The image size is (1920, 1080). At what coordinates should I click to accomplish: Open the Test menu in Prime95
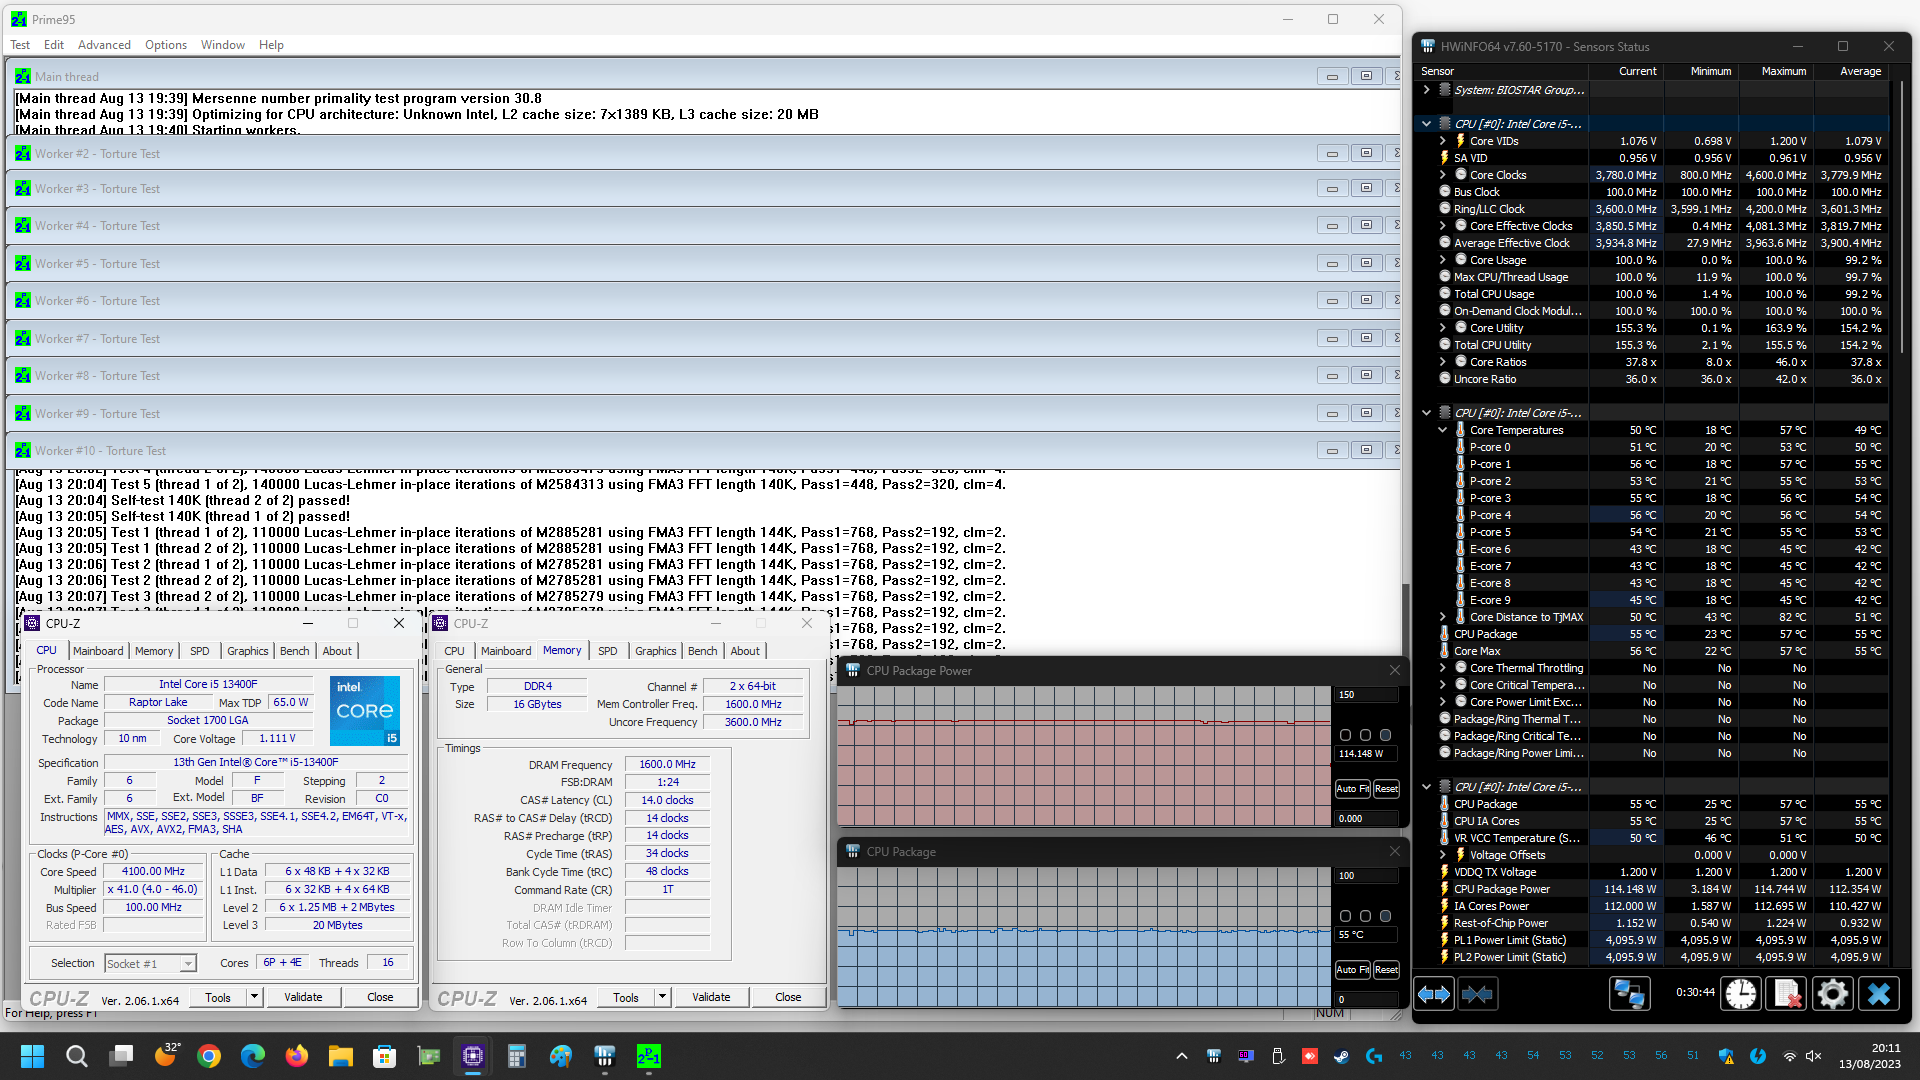(20, 45)
